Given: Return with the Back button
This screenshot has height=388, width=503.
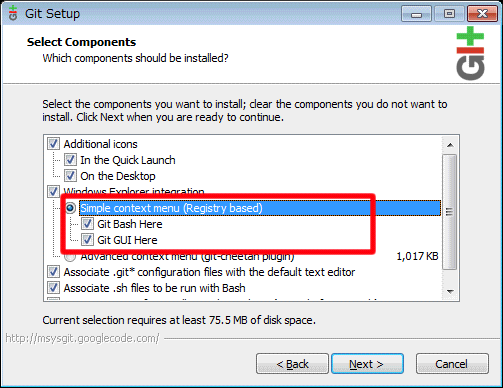Looking at the screenshot, I should (x=292, y=364).
